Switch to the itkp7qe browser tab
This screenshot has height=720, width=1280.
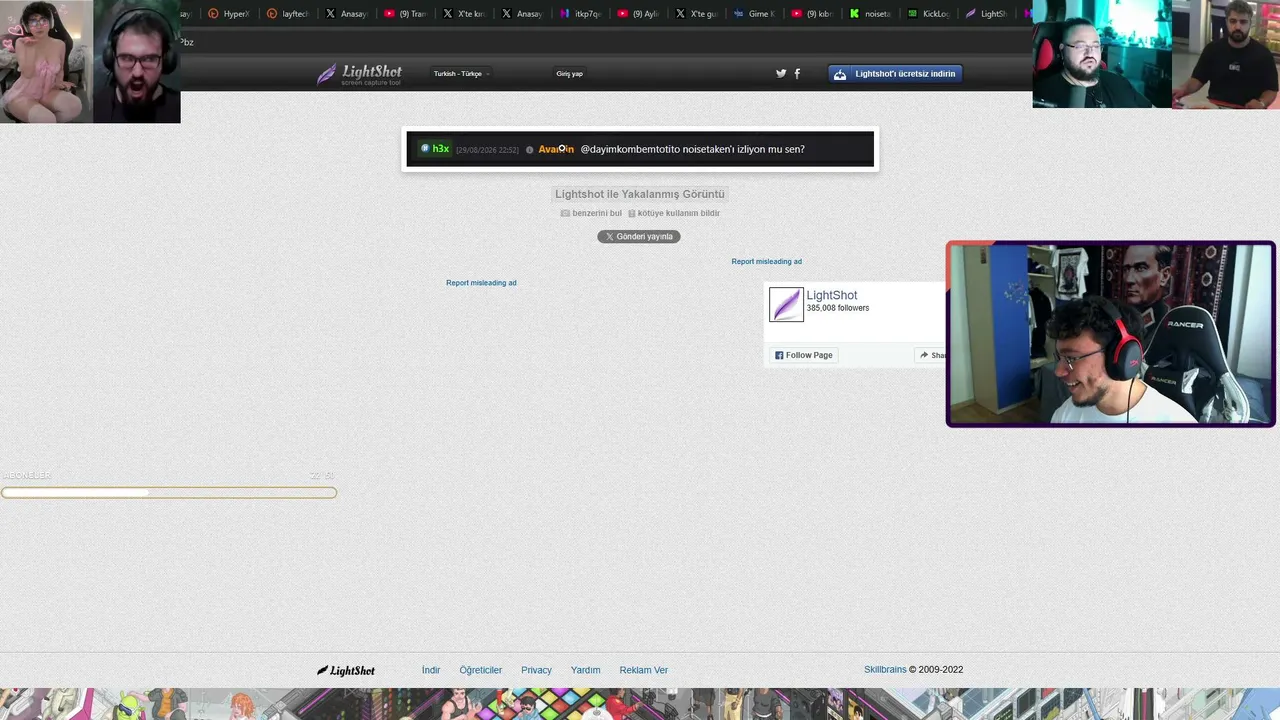click(580, 14)
